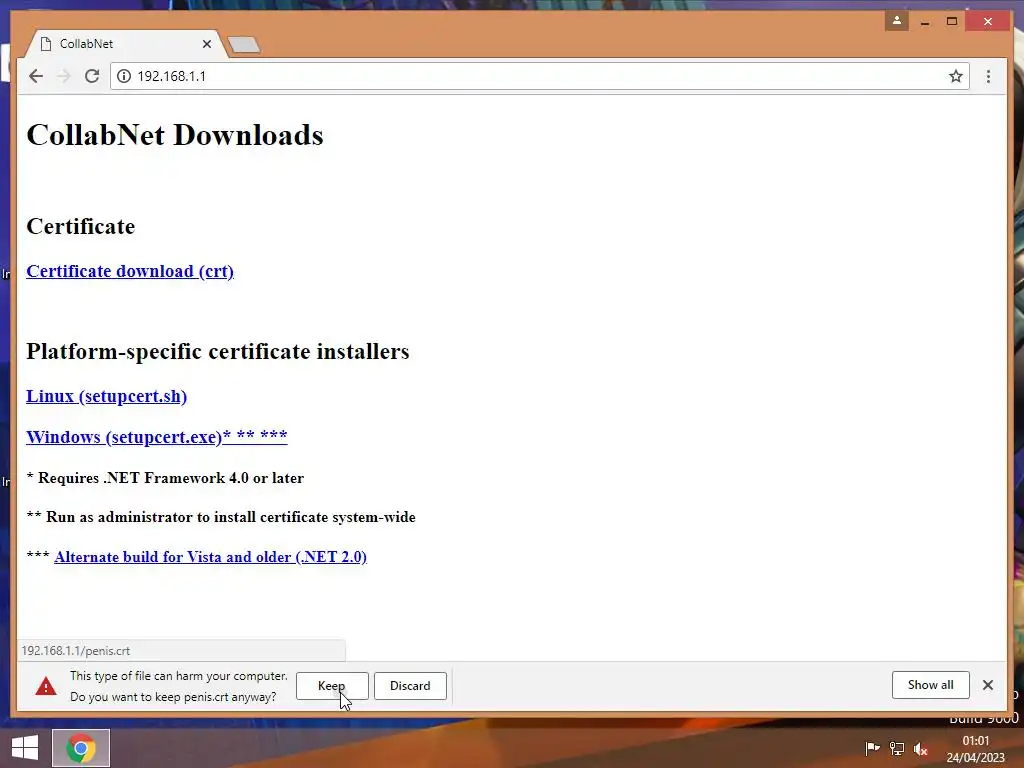Open Windows (setupcert.exe) link
This screenshot has width=1024, height=768.
pos(157,436)
